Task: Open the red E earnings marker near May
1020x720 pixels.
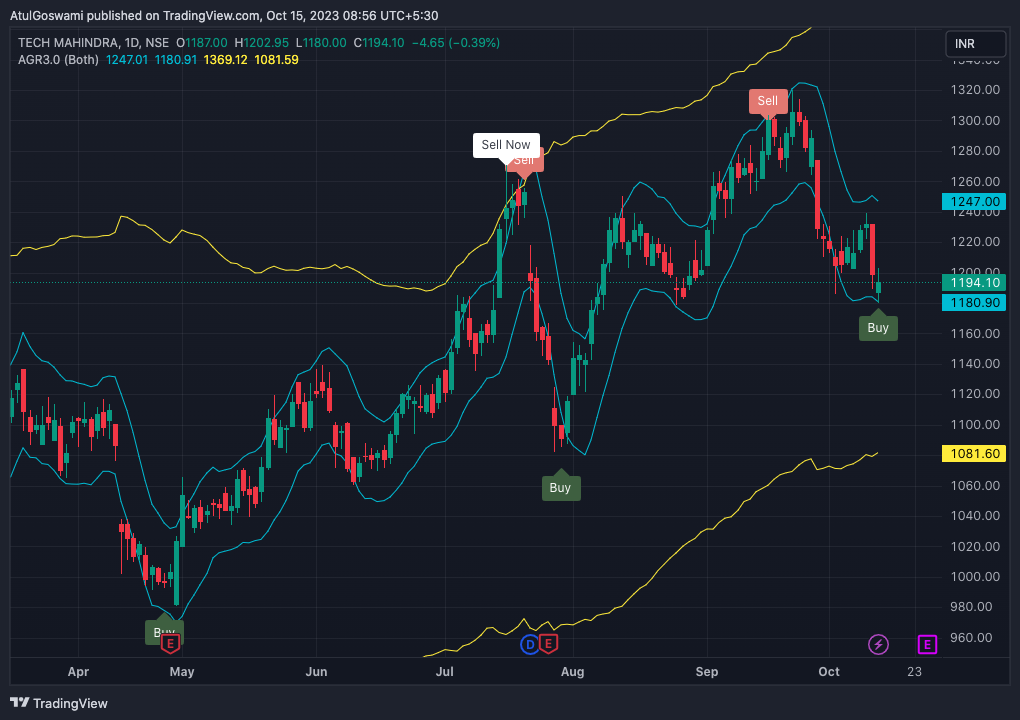Action: (x=170, y=644)
